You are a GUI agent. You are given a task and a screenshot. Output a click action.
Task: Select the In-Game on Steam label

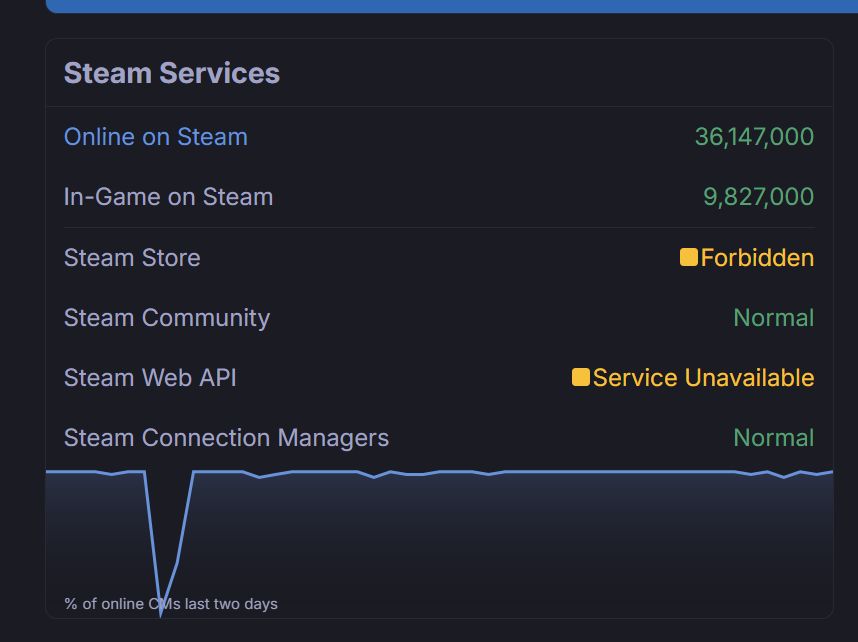(x=168, y=197)
